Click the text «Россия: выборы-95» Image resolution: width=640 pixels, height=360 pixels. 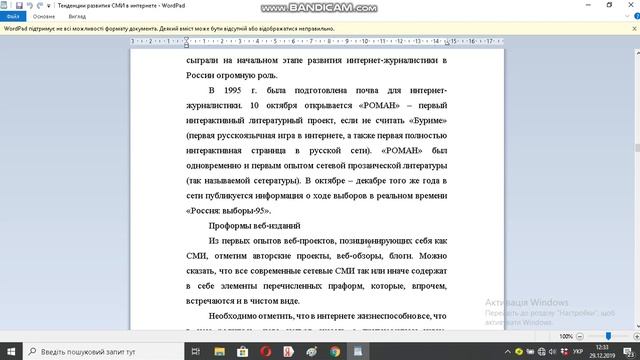[229, 211]
